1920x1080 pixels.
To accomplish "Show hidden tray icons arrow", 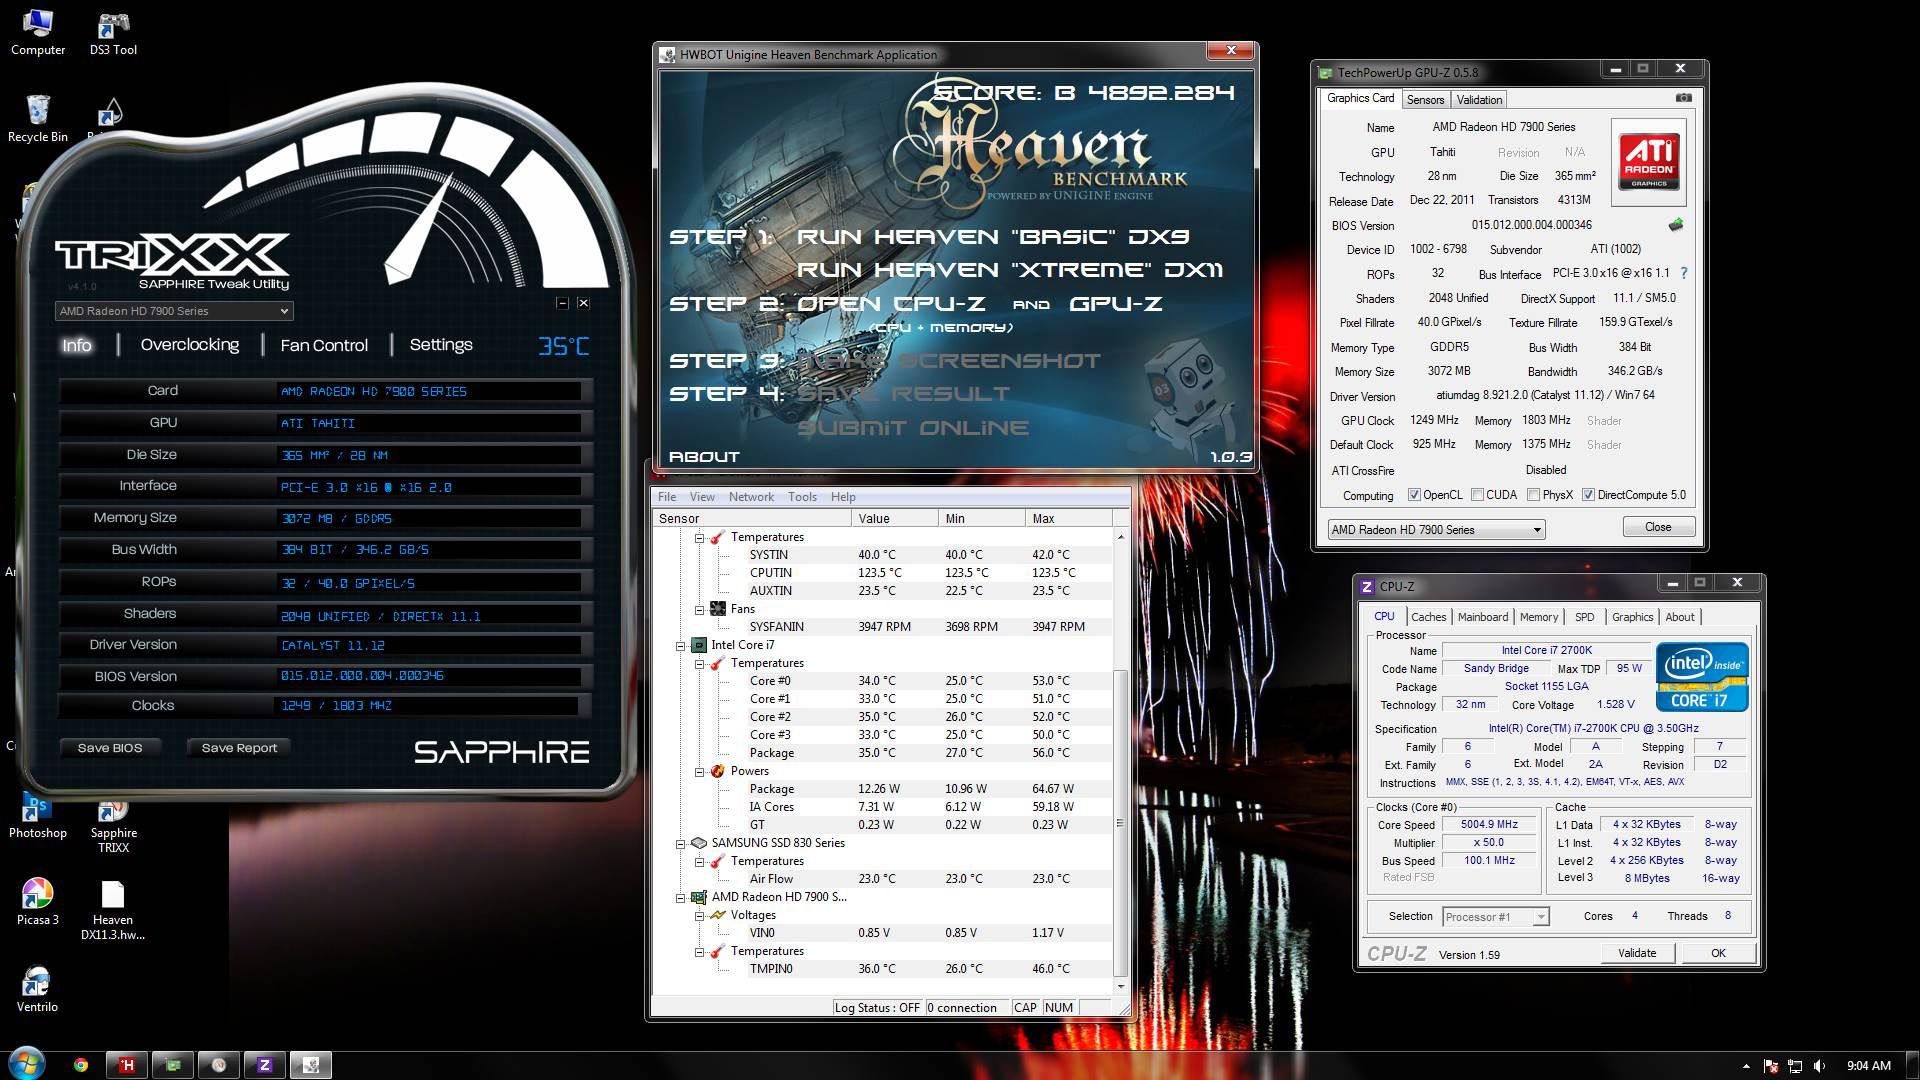I will 1746,1066.
